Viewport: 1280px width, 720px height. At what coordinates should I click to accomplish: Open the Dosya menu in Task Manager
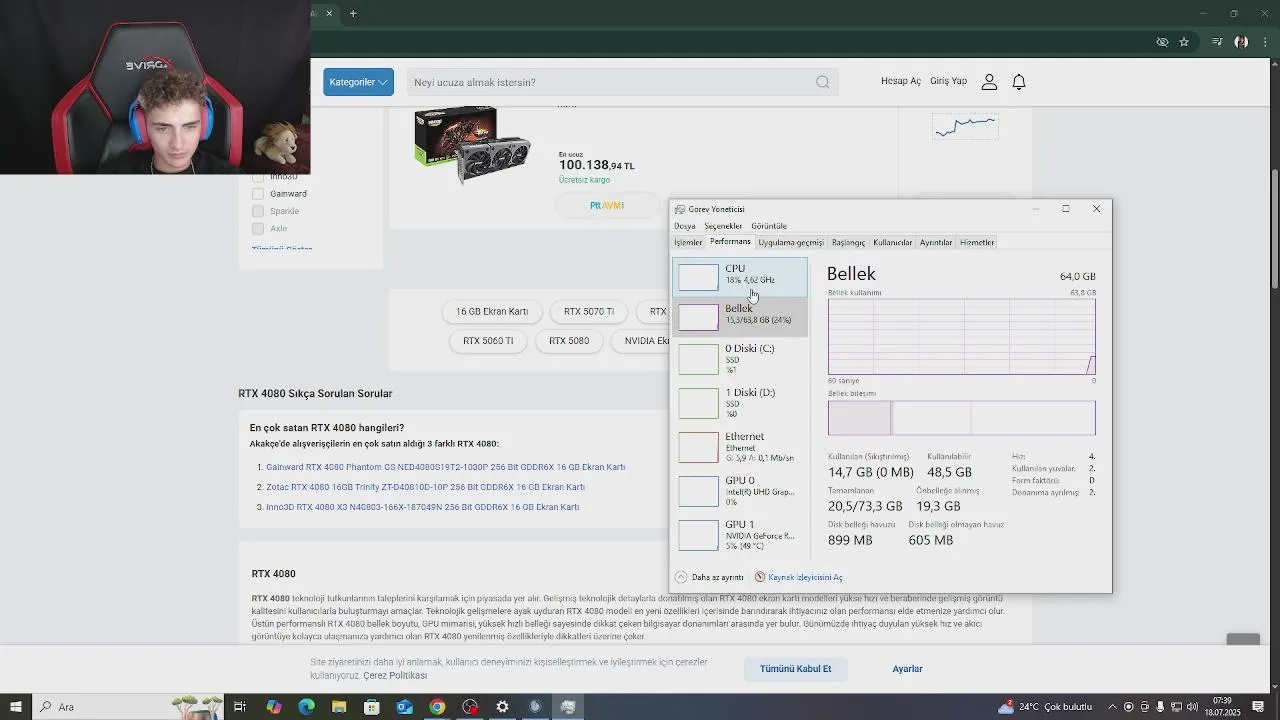tap(685, 226)
